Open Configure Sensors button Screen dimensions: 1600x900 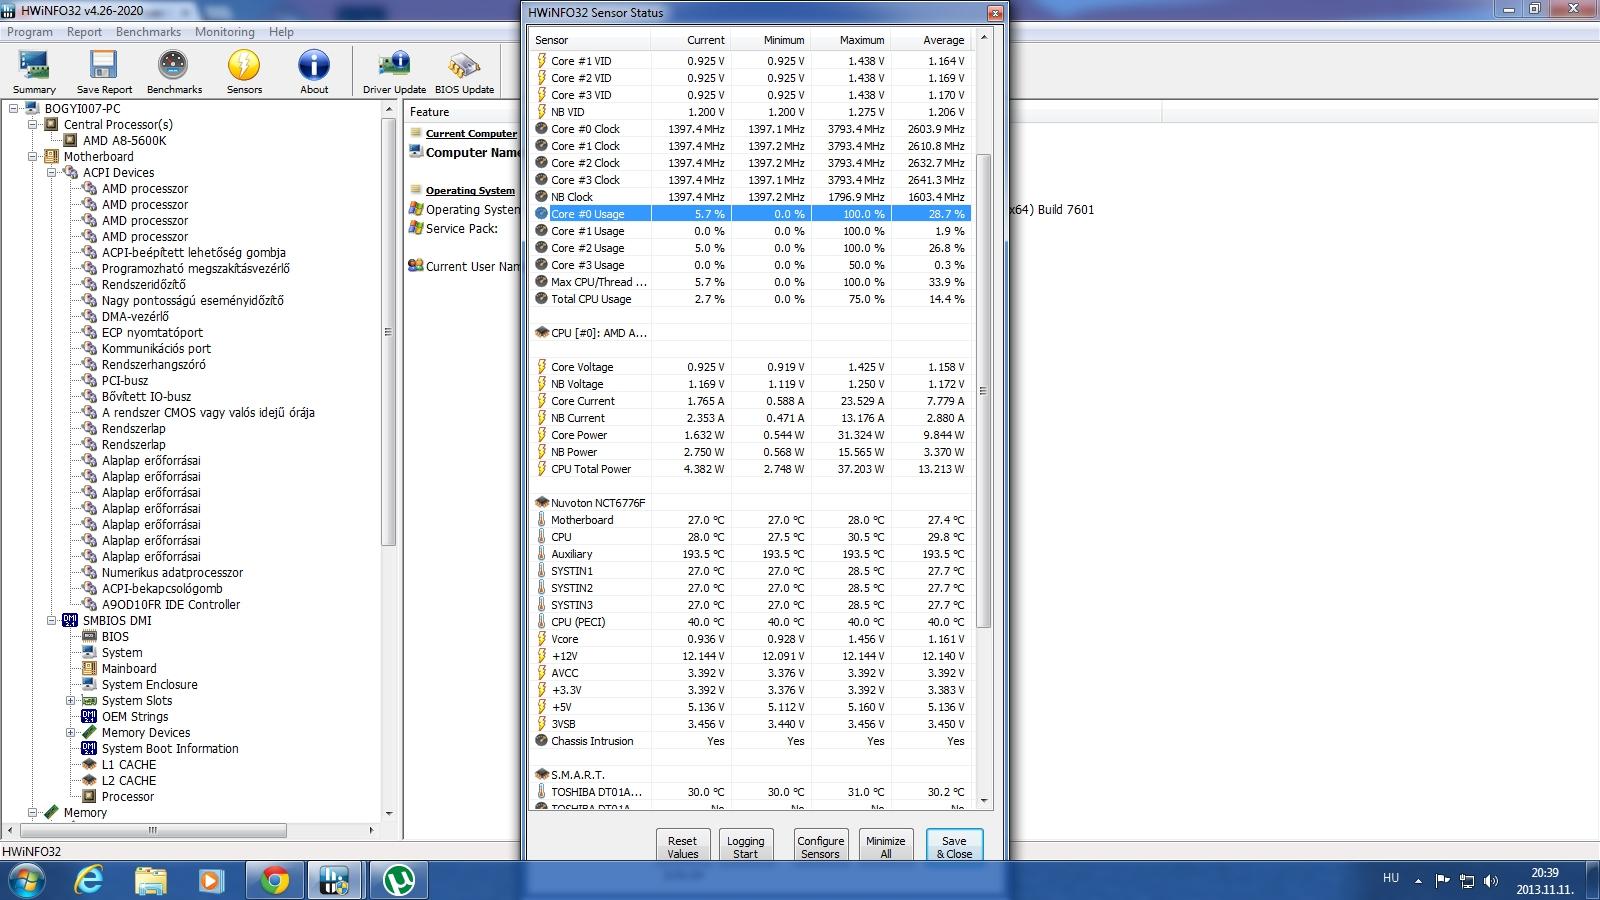click(x=821, y=846)
